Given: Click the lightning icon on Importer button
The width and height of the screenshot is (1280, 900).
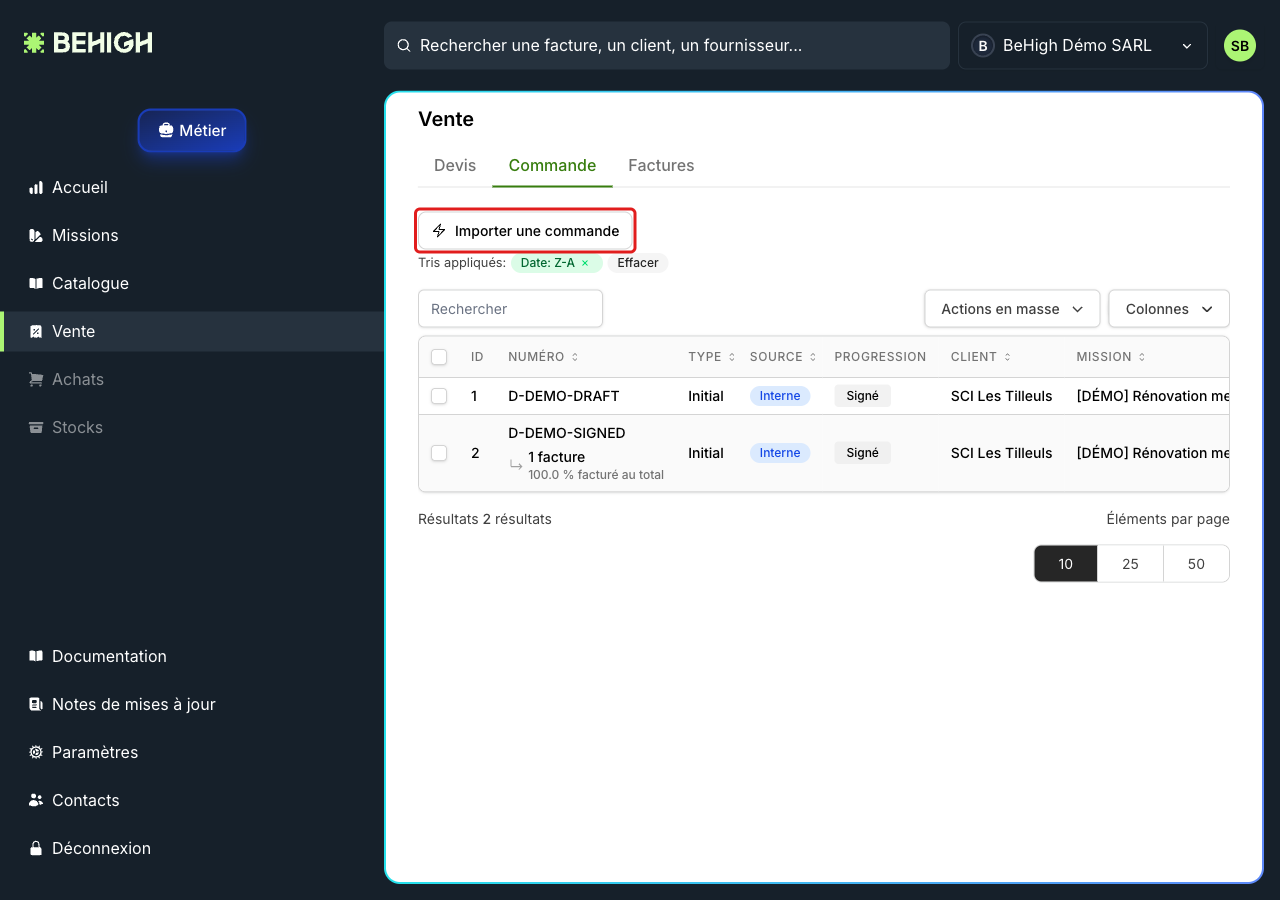Looking at the screenshot, I should (x=439, y=231).
